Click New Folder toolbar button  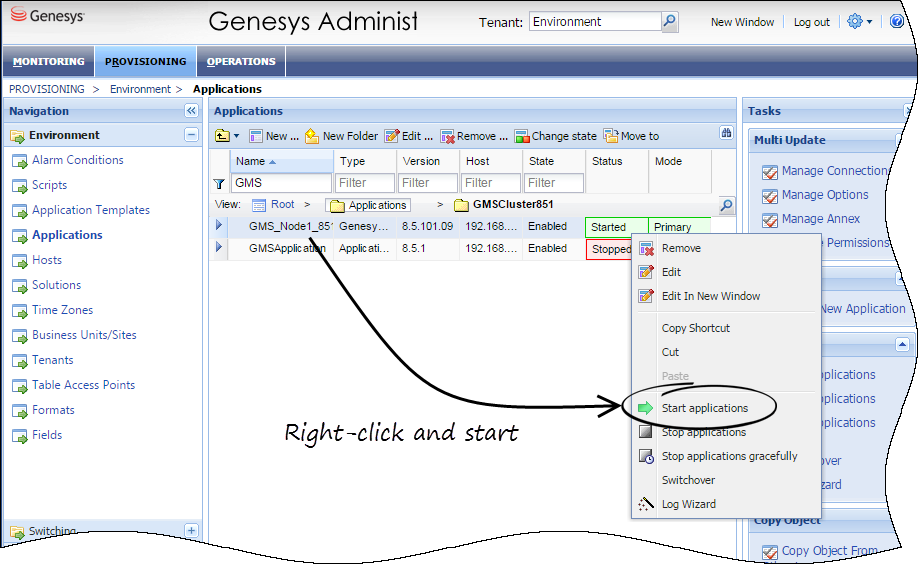(x=341, y=136)
